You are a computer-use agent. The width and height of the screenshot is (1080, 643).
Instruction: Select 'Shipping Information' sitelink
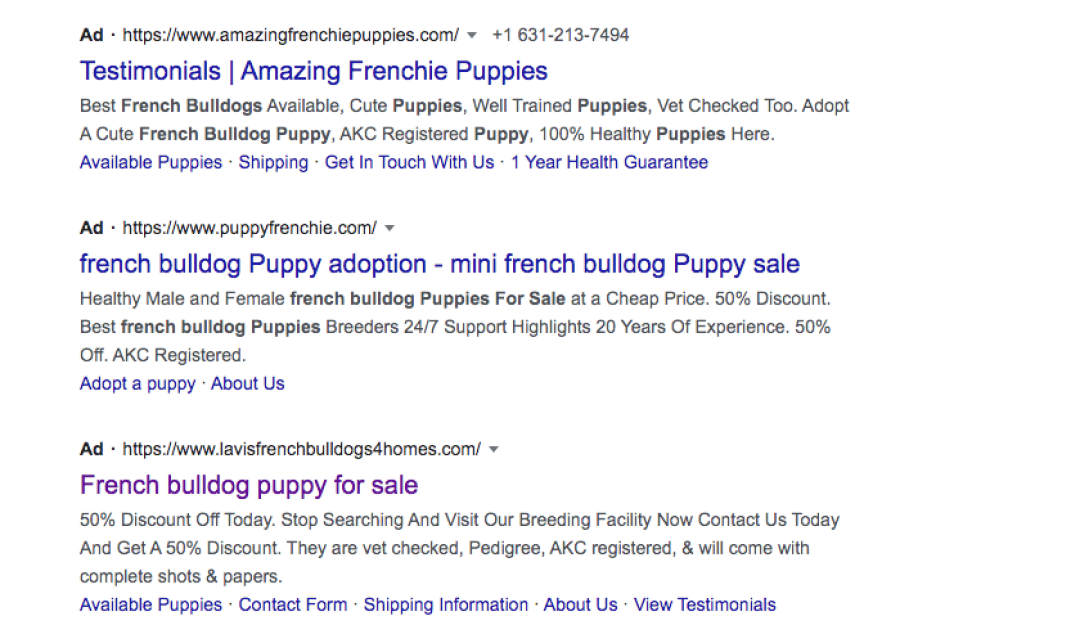point(446,605)
